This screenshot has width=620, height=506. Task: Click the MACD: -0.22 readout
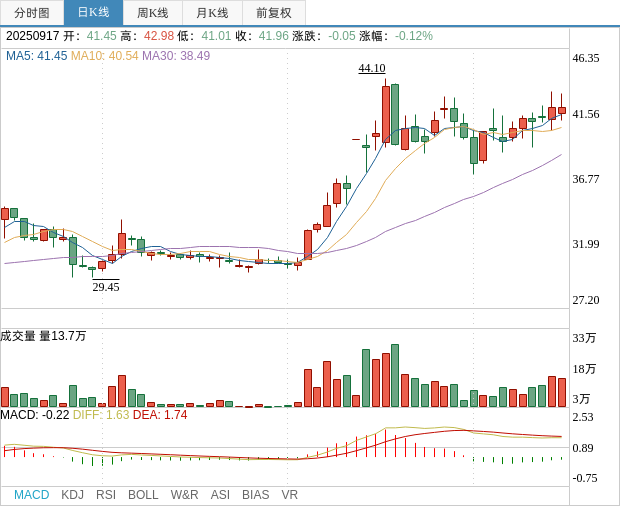[35, 415]
